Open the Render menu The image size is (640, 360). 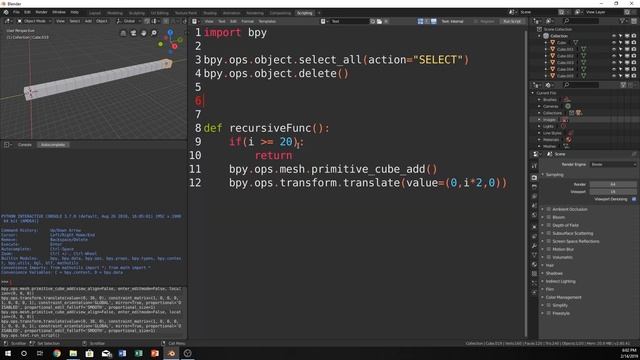click(41, 12)
